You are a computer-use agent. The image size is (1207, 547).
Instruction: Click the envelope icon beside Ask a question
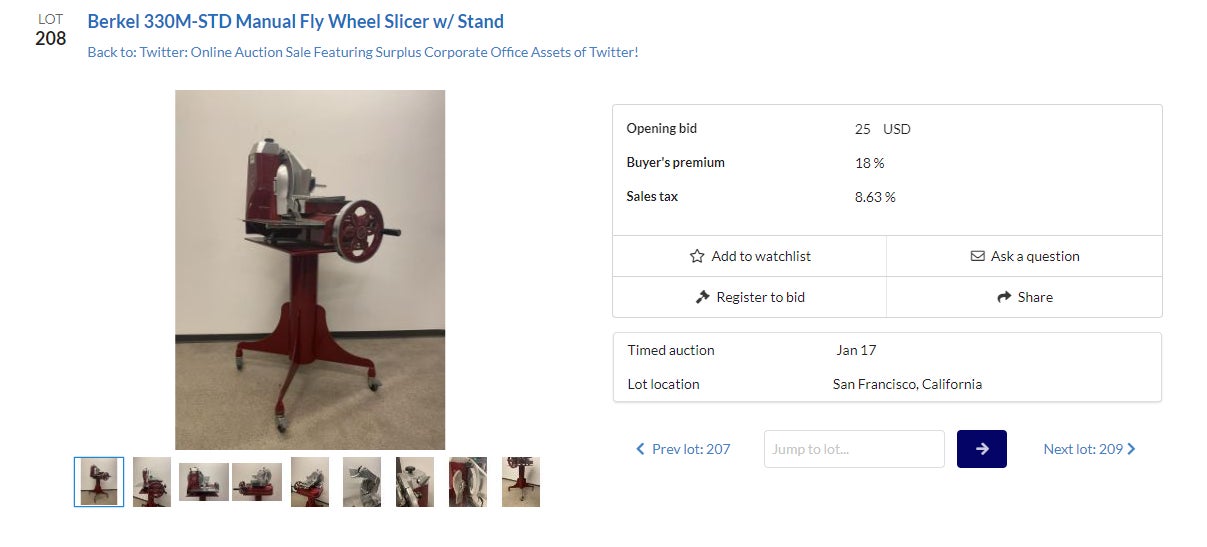(x=977, y=256)
